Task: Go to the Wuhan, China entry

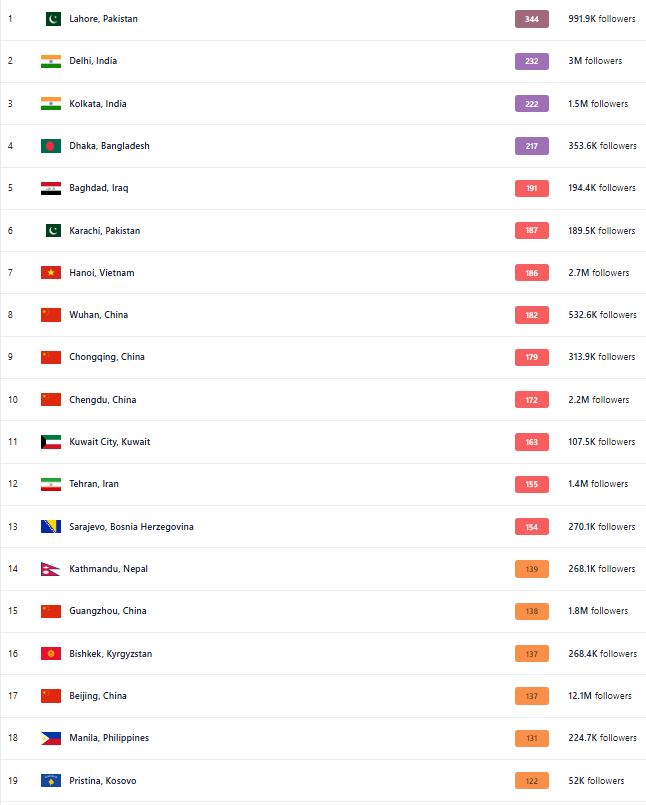Action: coord(98,315)
